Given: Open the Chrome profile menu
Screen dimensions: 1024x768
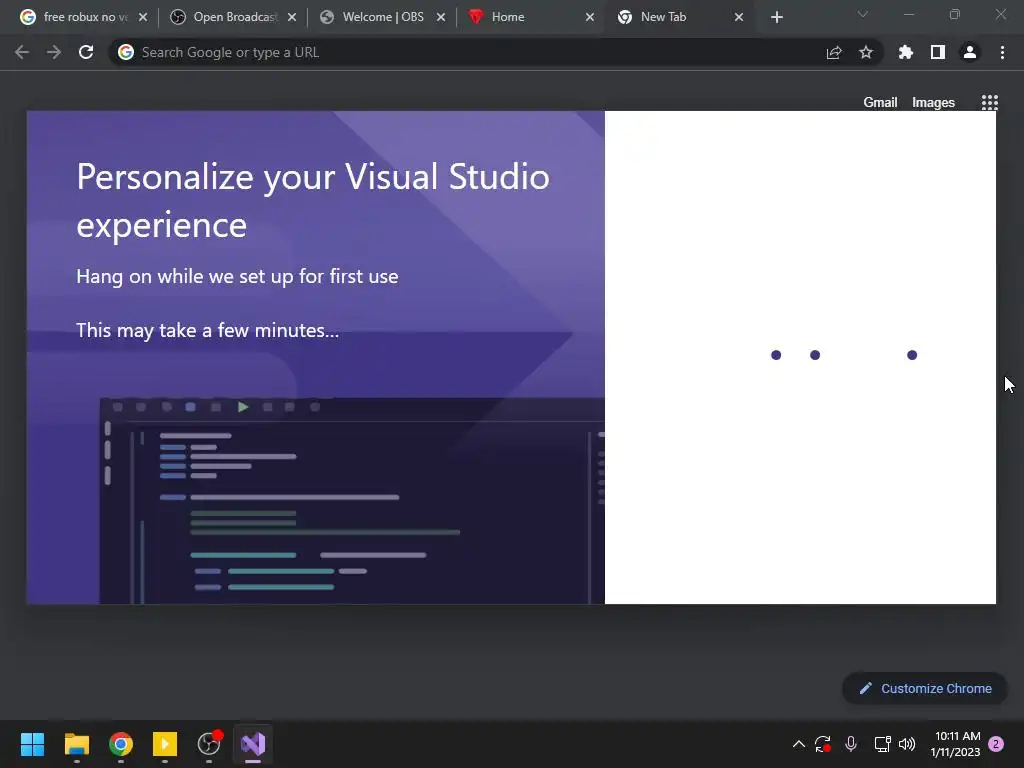Looking at the screenshot, I should (x=970, y=52).
